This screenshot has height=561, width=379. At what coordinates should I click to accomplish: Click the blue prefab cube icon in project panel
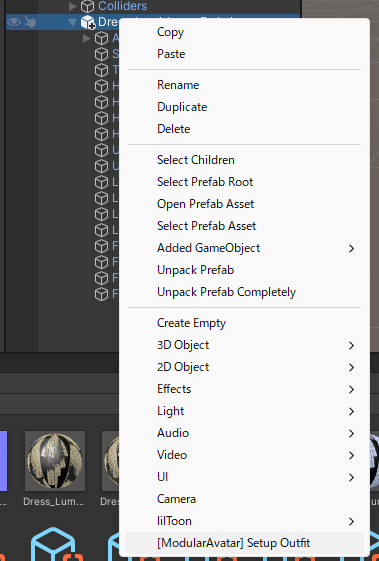click(53, 544)
